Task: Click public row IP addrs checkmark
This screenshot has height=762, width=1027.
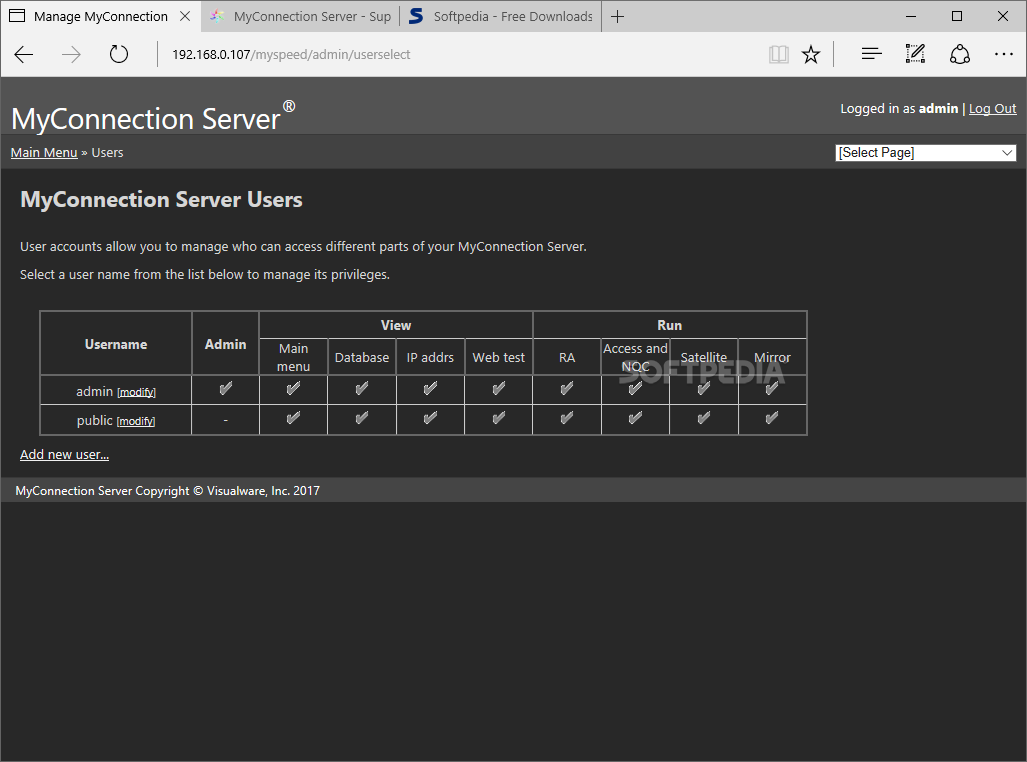Action: pyautogui.click(x=430, y=418)
